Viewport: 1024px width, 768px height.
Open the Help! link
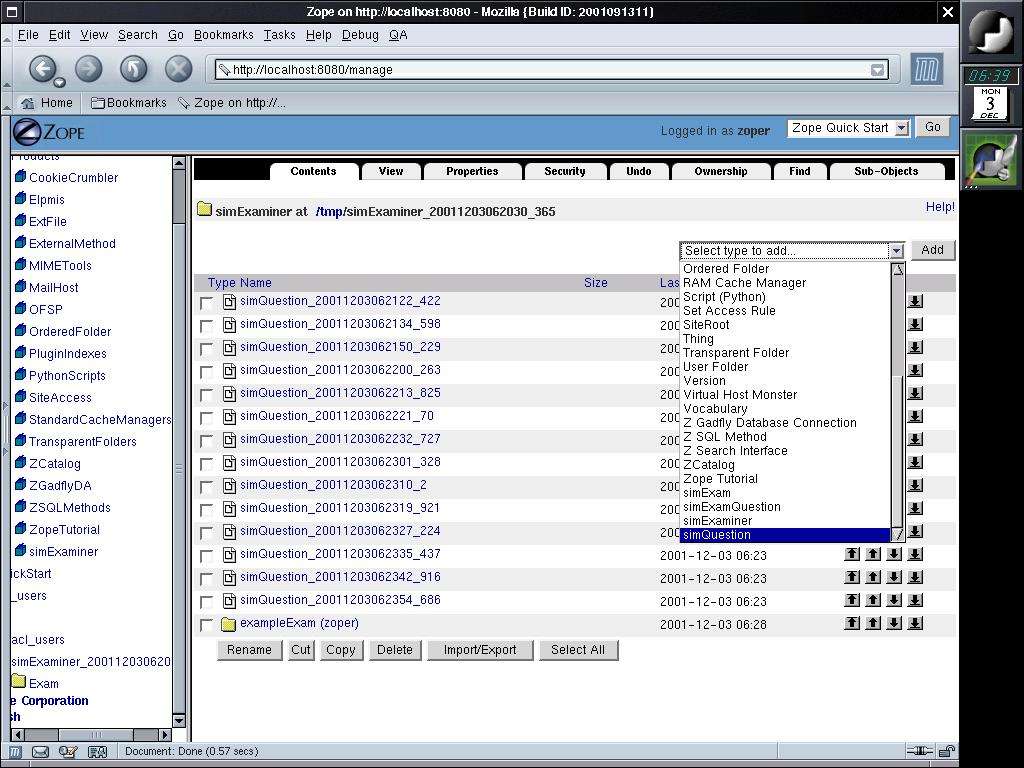[x=940, y=207]
